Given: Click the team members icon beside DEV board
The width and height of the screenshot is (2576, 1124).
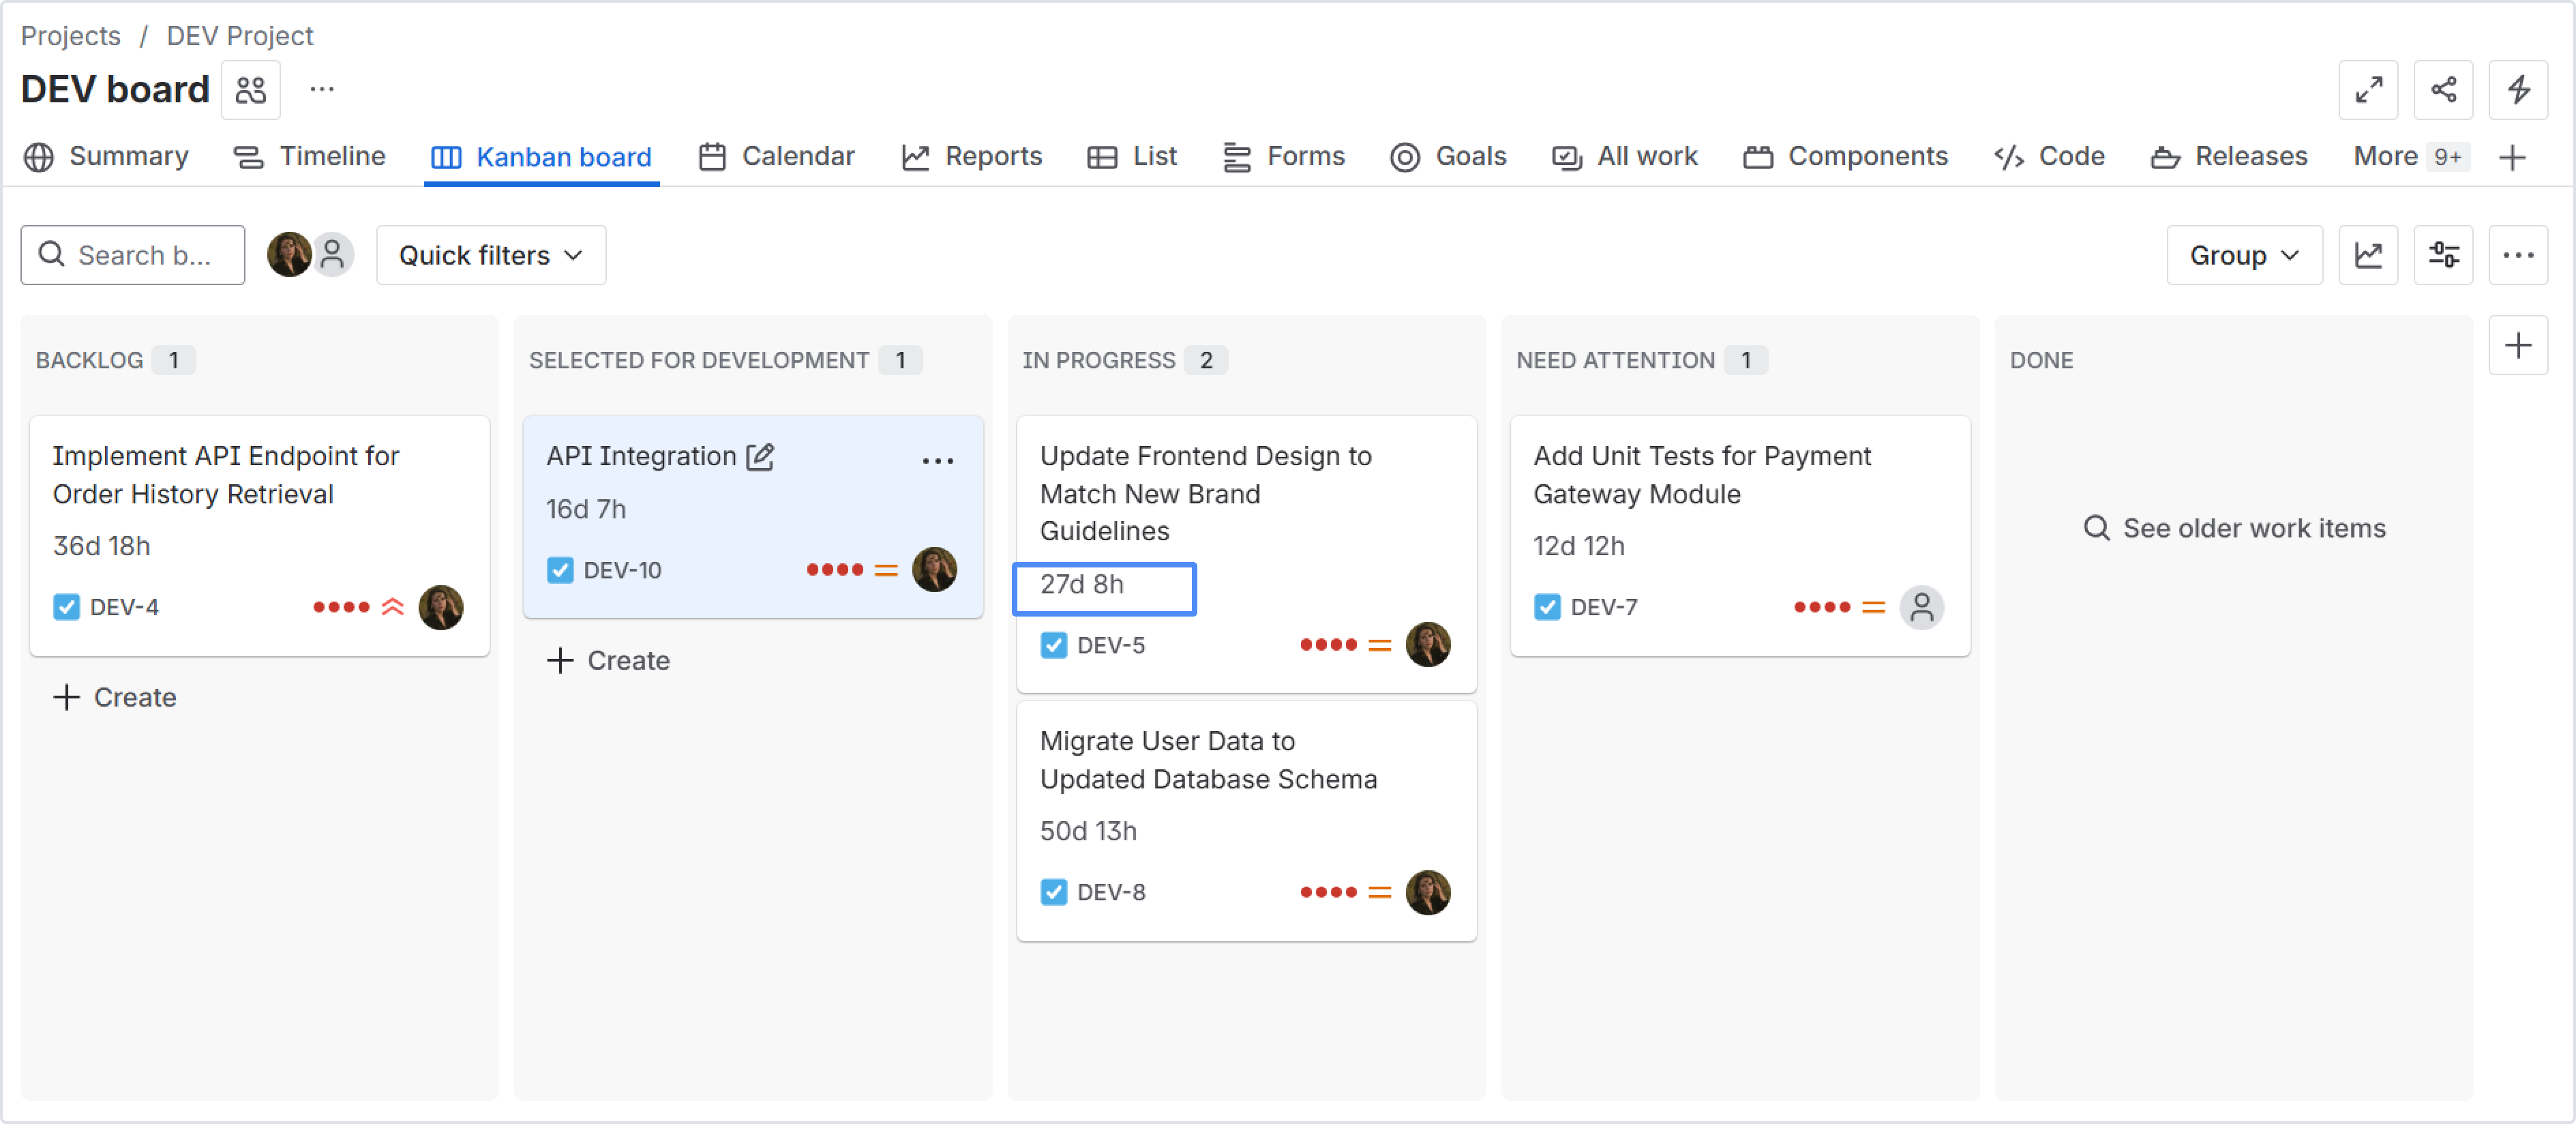Looking at the screenshot, I should click(x=250, y=90).
